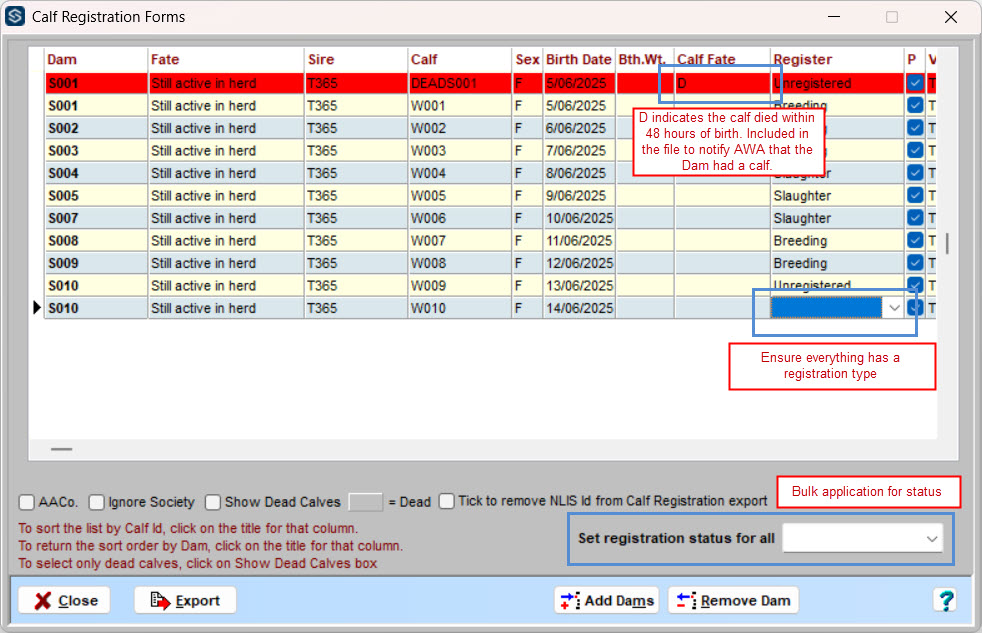
Task: Click the row pointer arrow beside S010
Action: pyautogui.click(x=37, y=308)
